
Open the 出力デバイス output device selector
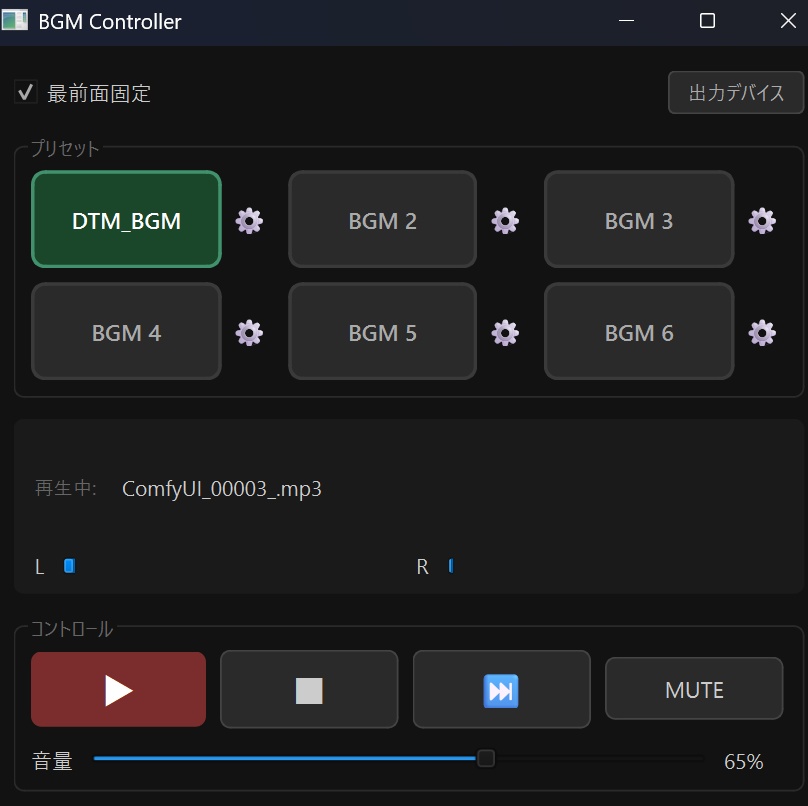[x=736, y=93]
